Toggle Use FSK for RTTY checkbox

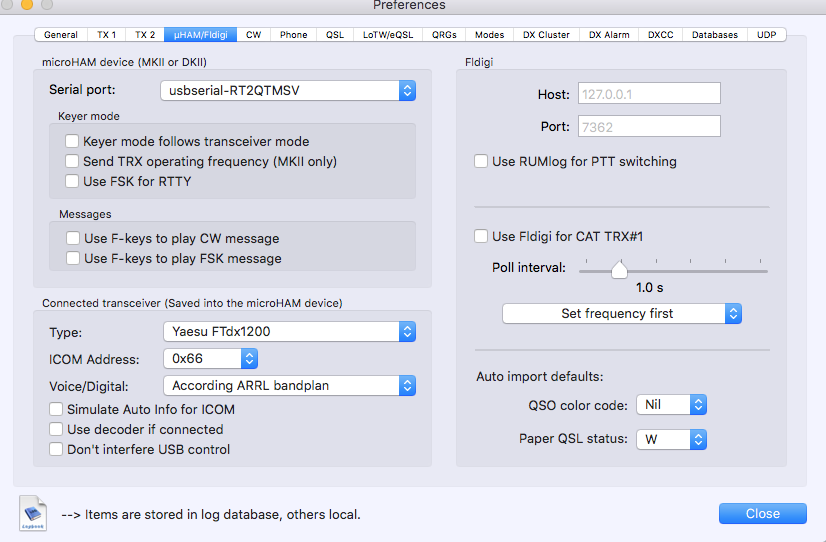click(72, 181)
